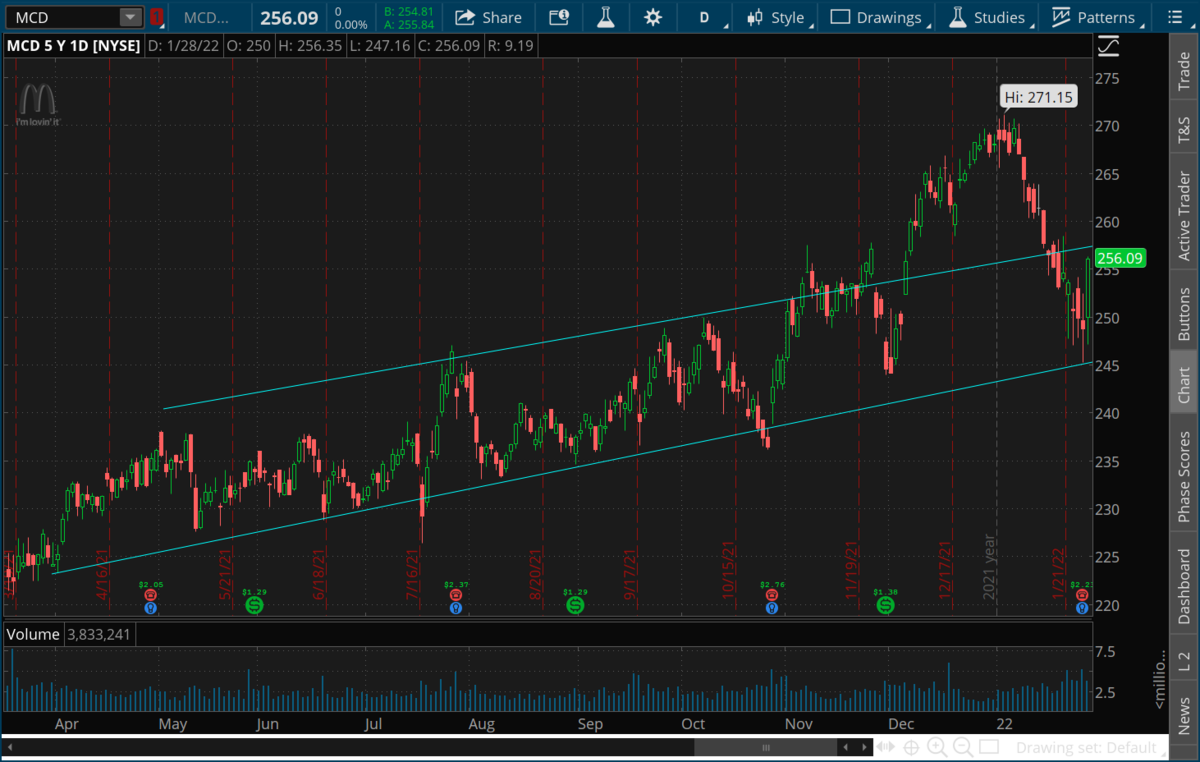Click the 10/15/21 expiration date label
Viewport: 1200px width, 762px height.
click(729, 570)
